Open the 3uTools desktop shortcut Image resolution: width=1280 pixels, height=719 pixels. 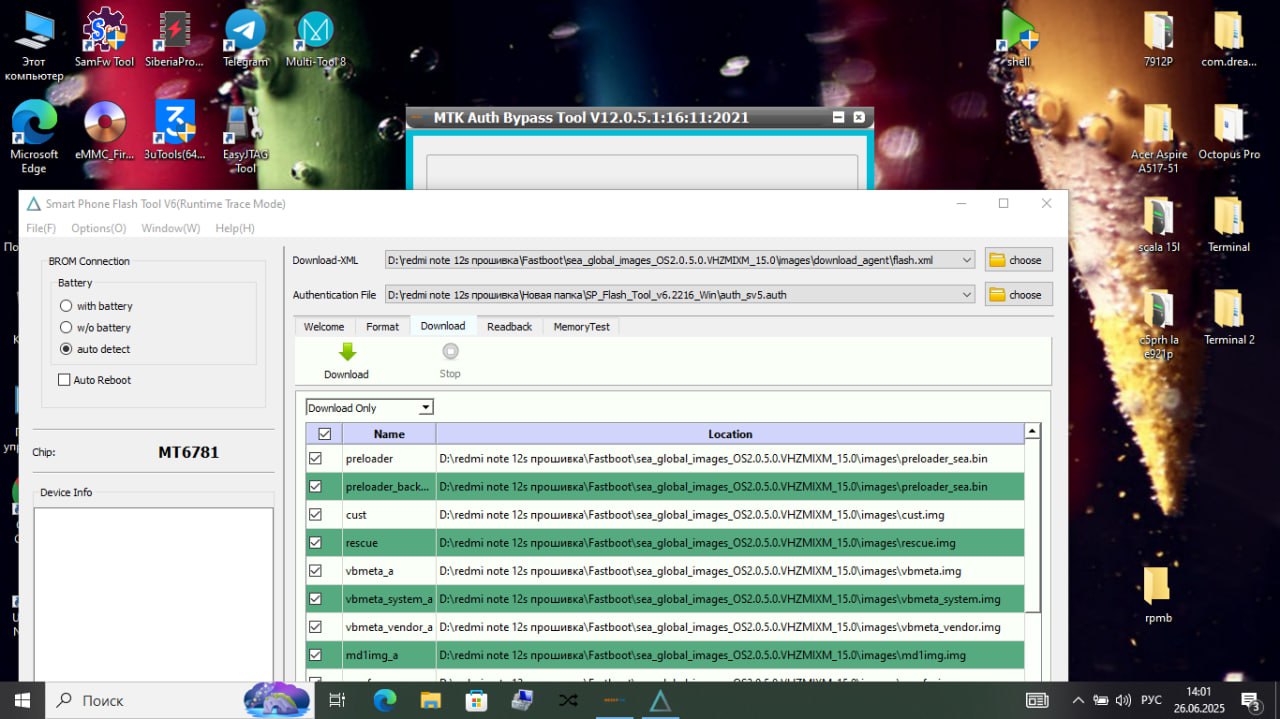click(174, 131)
